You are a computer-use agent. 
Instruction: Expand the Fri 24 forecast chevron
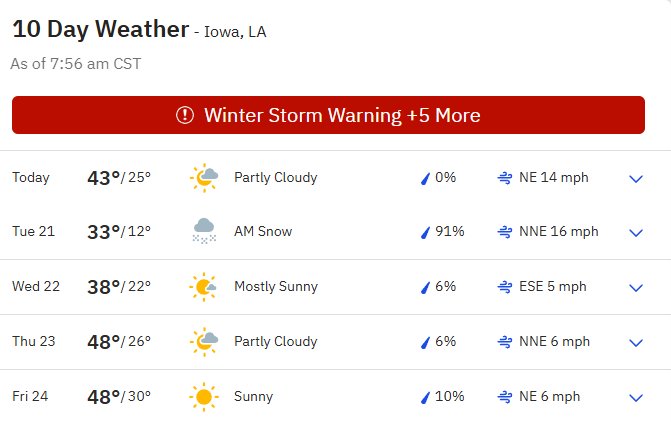636,398
